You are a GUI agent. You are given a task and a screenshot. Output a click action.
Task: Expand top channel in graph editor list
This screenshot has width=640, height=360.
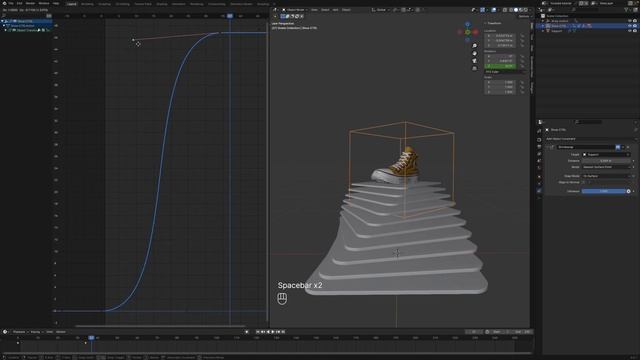pos(2,21)
